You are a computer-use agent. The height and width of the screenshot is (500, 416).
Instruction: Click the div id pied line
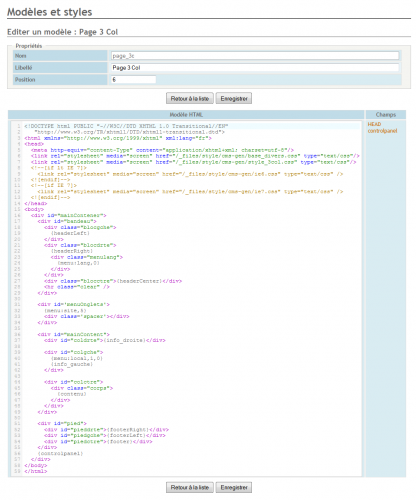pos(62,424)
